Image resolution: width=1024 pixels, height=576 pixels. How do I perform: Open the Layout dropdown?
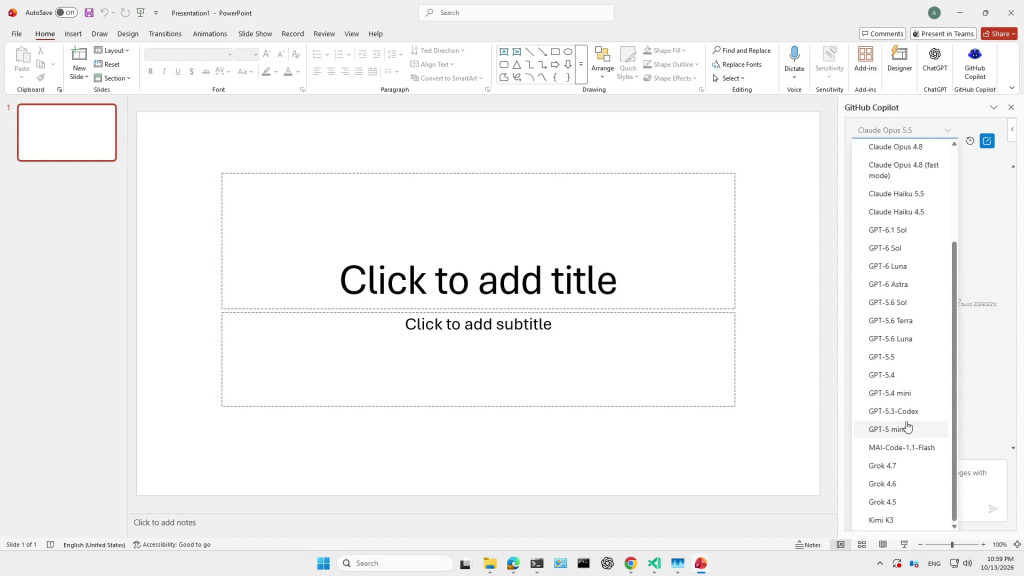coord(112,50)
